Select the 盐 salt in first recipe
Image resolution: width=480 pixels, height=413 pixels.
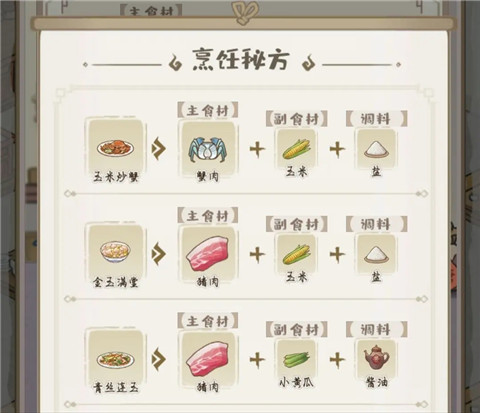[x=376, y=149]
